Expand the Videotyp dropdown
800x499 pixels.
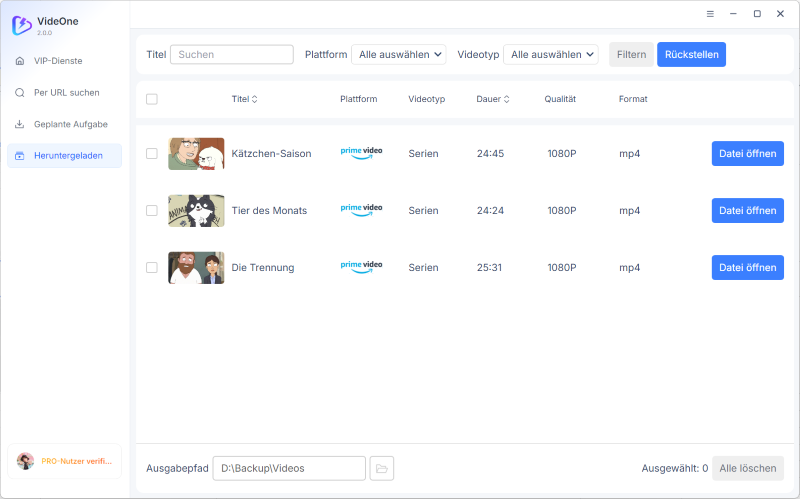pyautogui.click(x=551, y=55)
